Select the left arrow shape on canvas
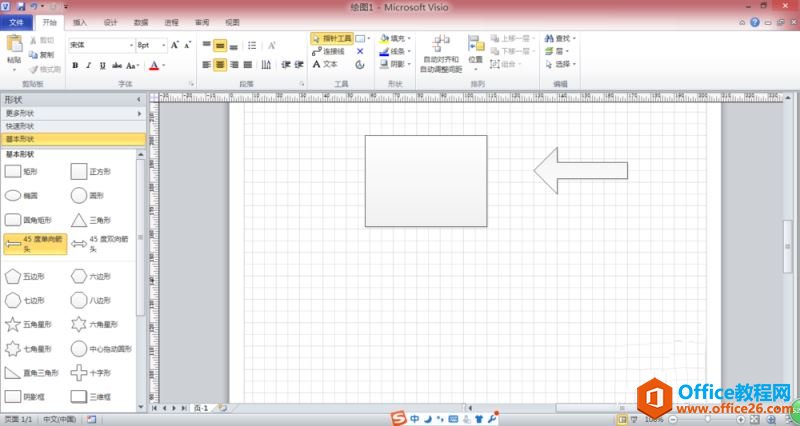This screenshot has height=426, width=800. pyautogui.click(x=580, y=170)
